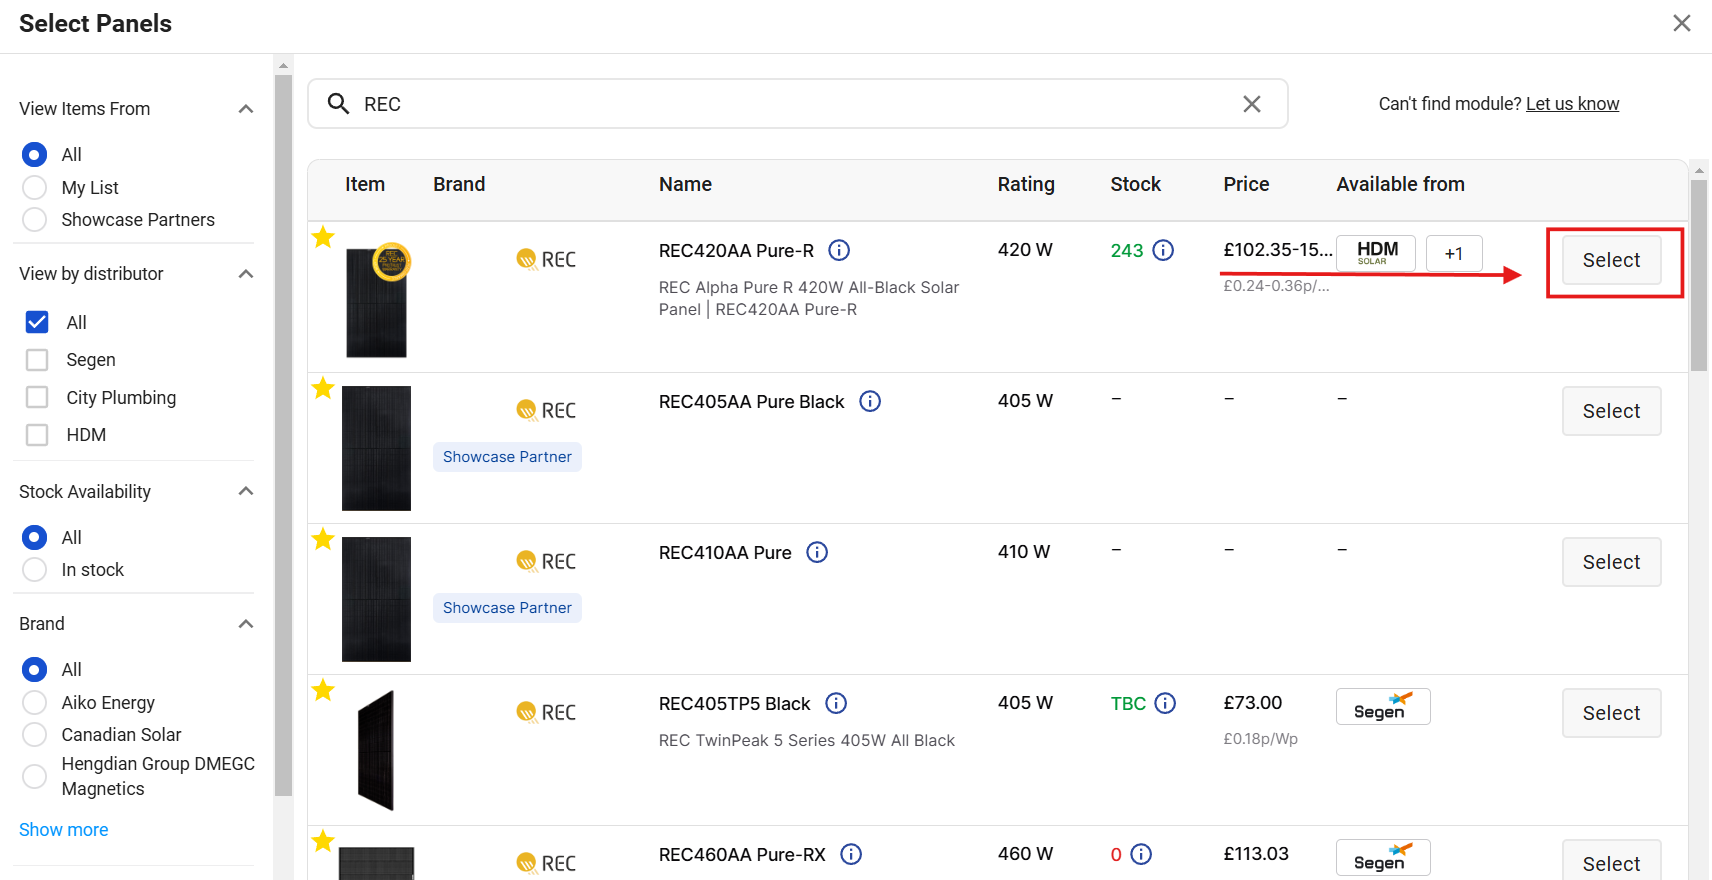Toggle favorite star for REC460AA Pure-RX

pyautogui.click(x=323, y=841)
